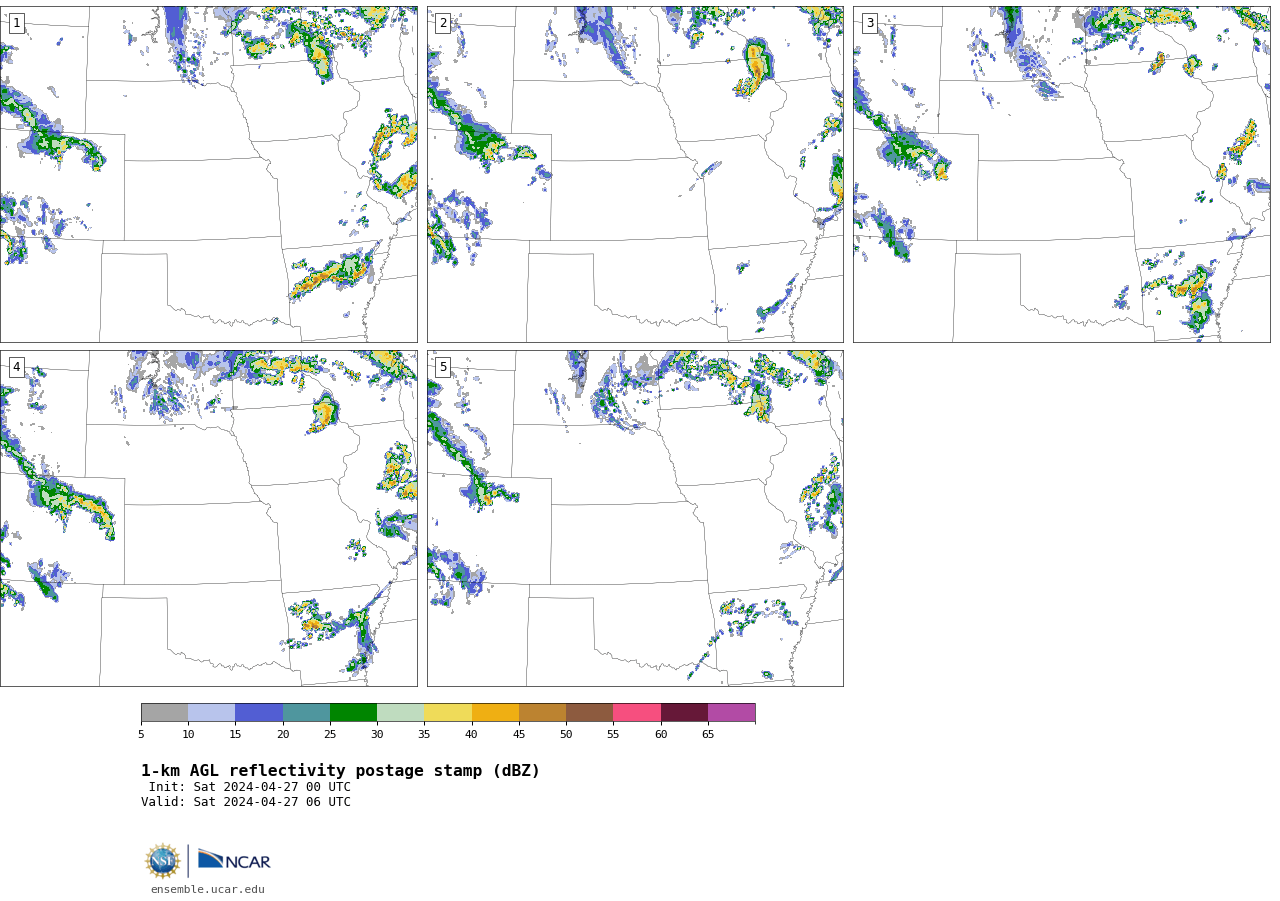The width and height of the screenshot is (1280, 901).
Task: Click the dark green 25-30 dBZ swatch
Action: click(353, 713)
